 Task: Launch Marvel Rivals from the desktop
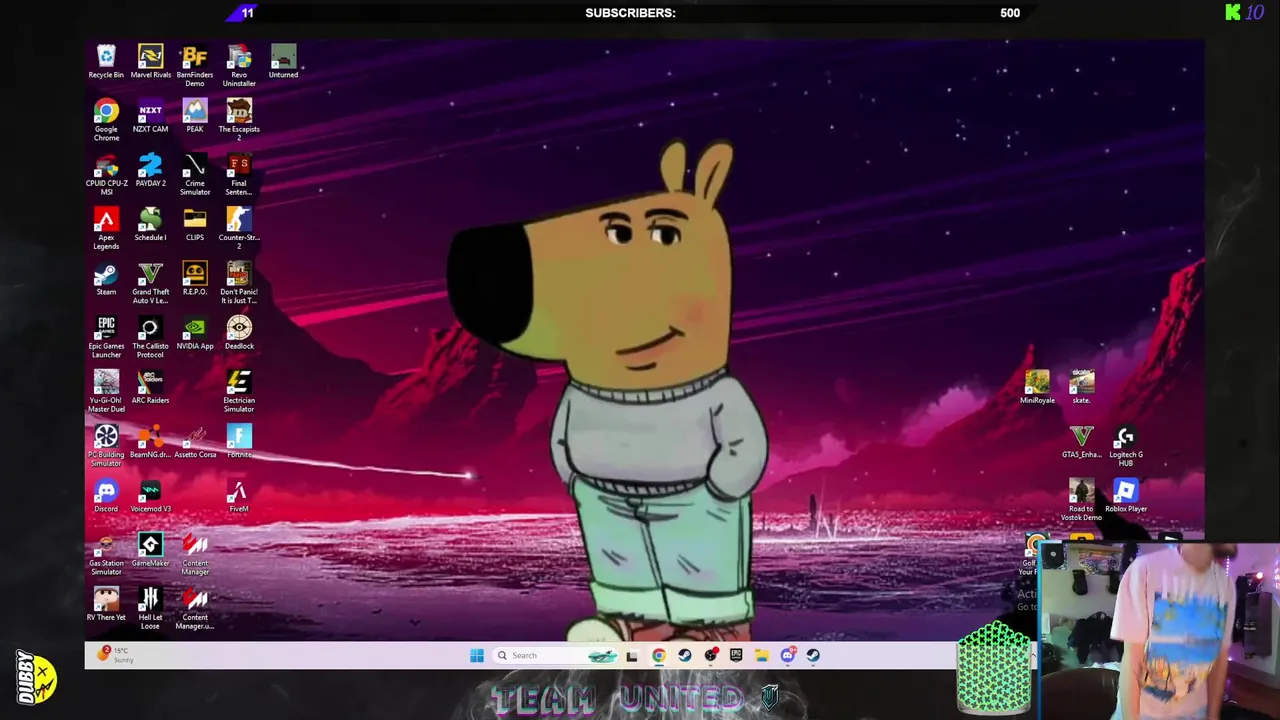click(150, 62)
